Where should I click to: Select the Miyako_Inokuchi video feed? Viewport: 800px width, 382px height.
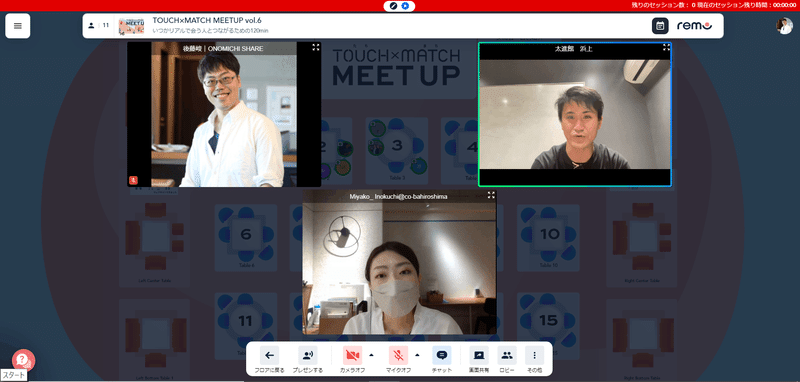point(399,262)
